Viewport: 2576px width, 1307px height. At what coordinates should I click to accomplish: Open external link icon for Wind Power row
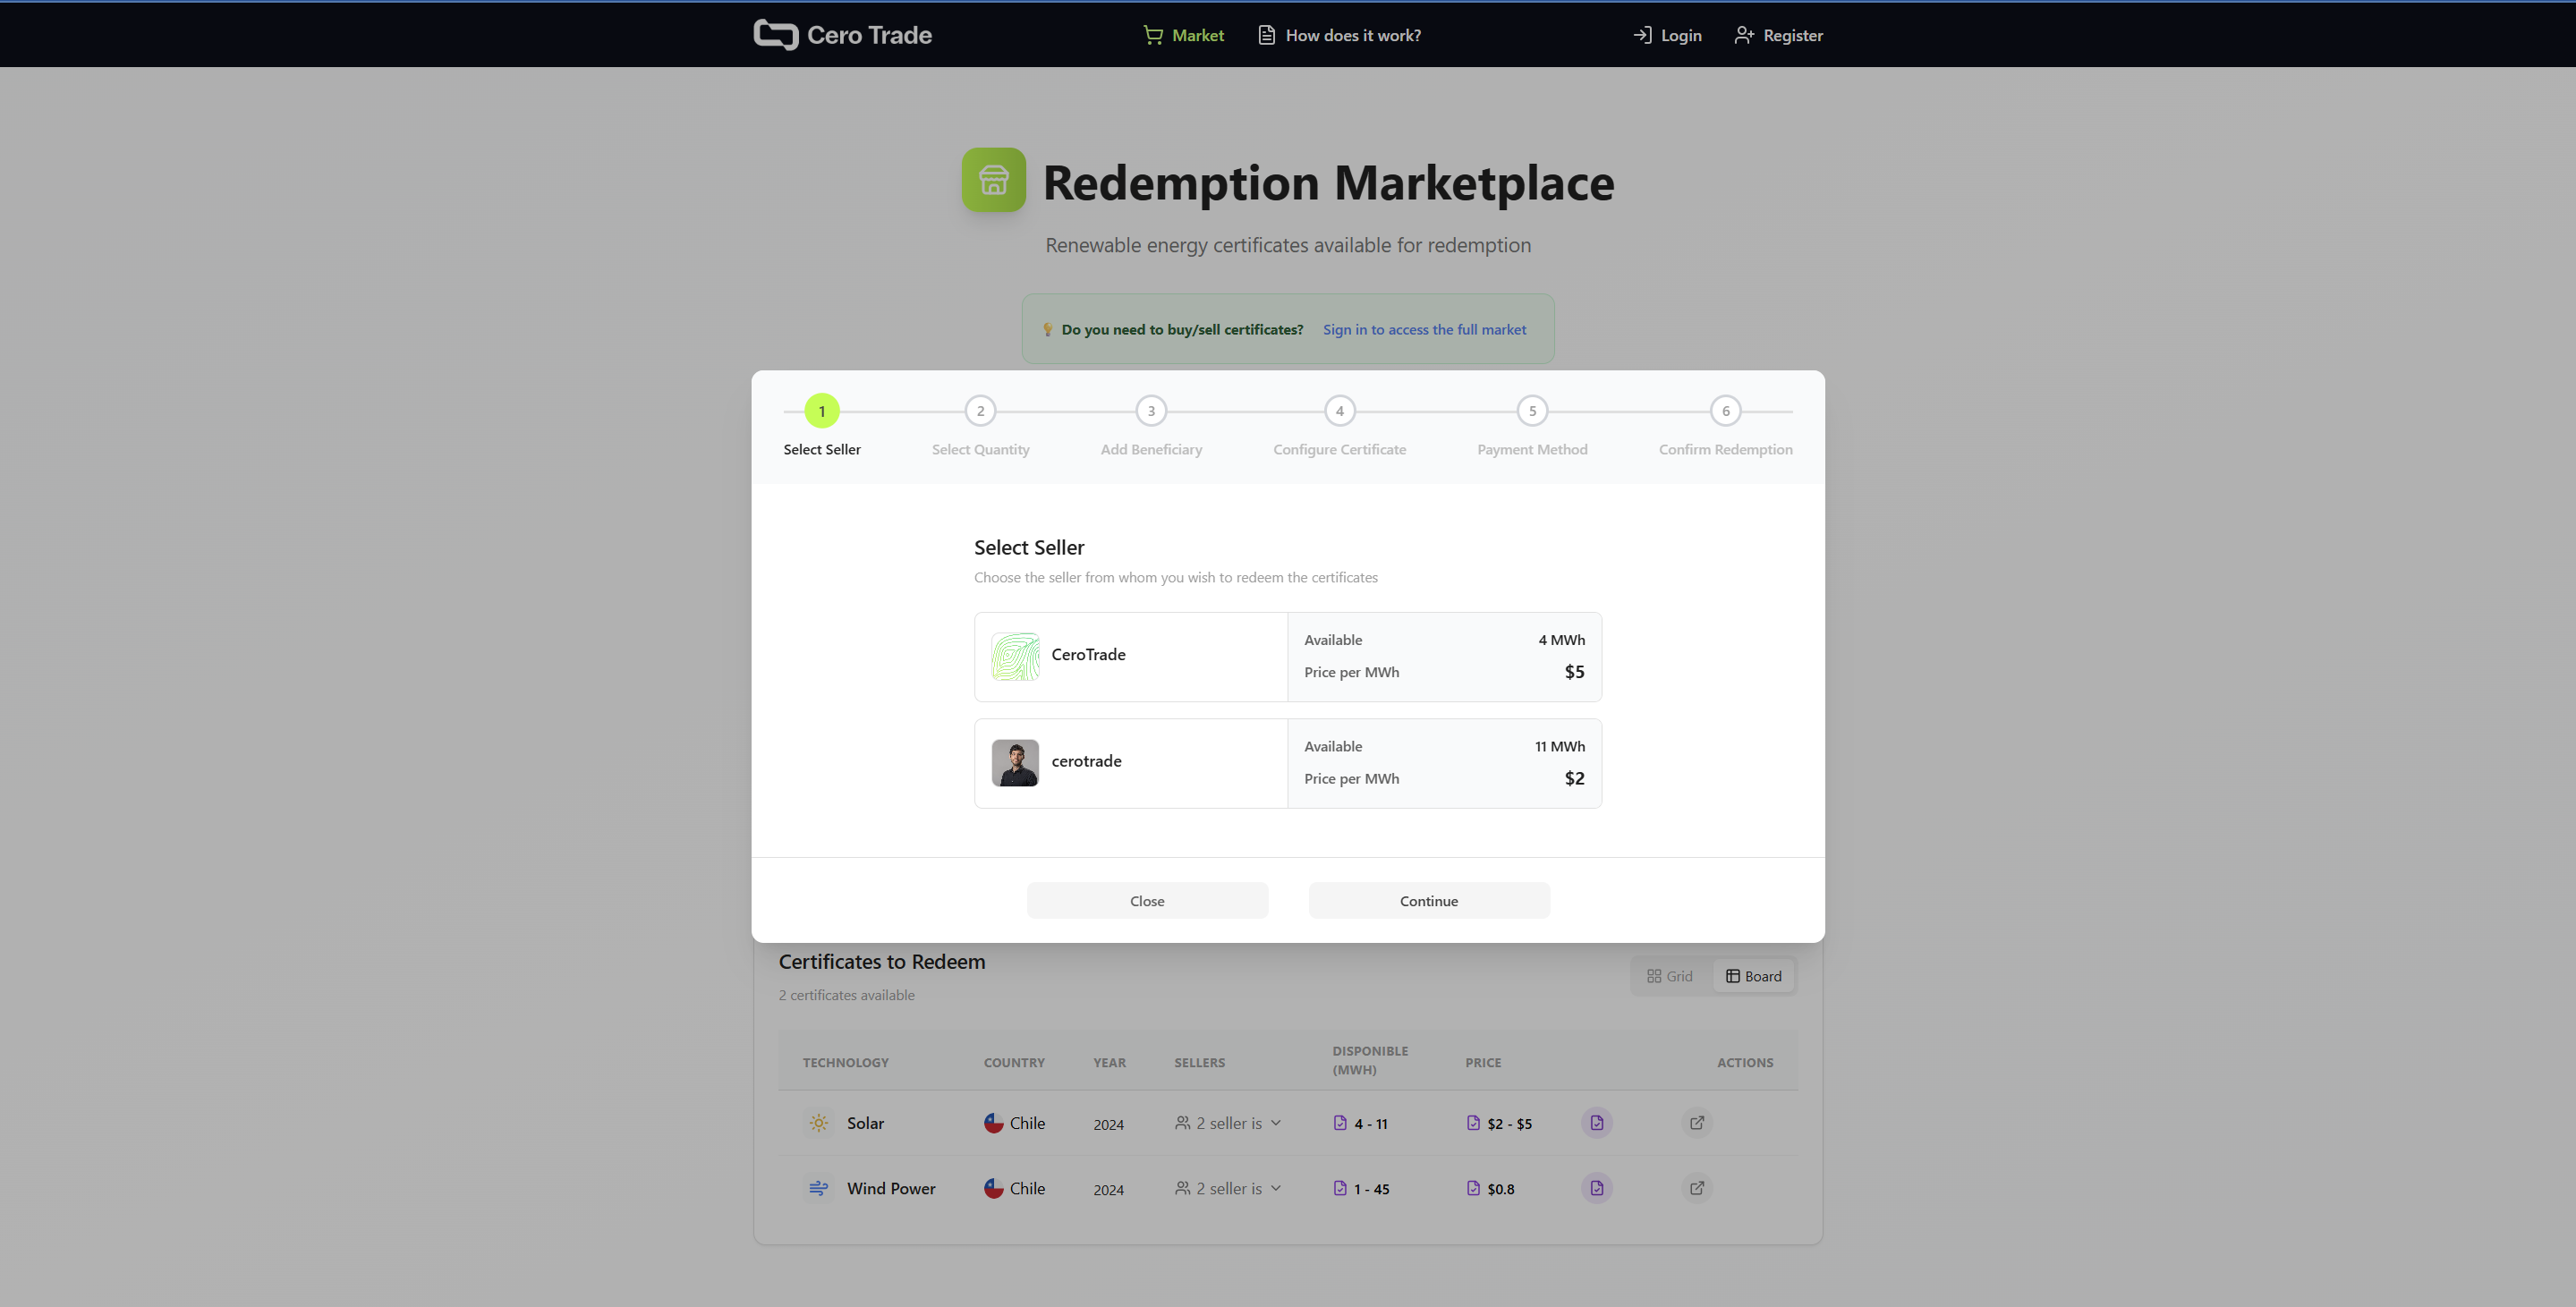(1696, 1188)
